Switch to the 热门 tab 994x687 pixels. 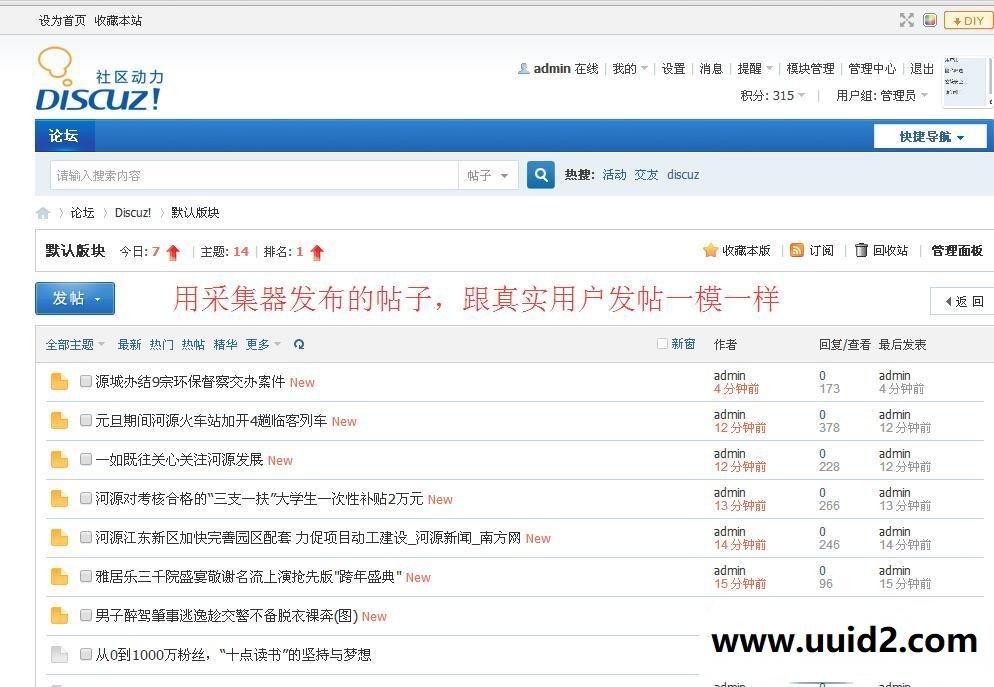tap(161, 343)
